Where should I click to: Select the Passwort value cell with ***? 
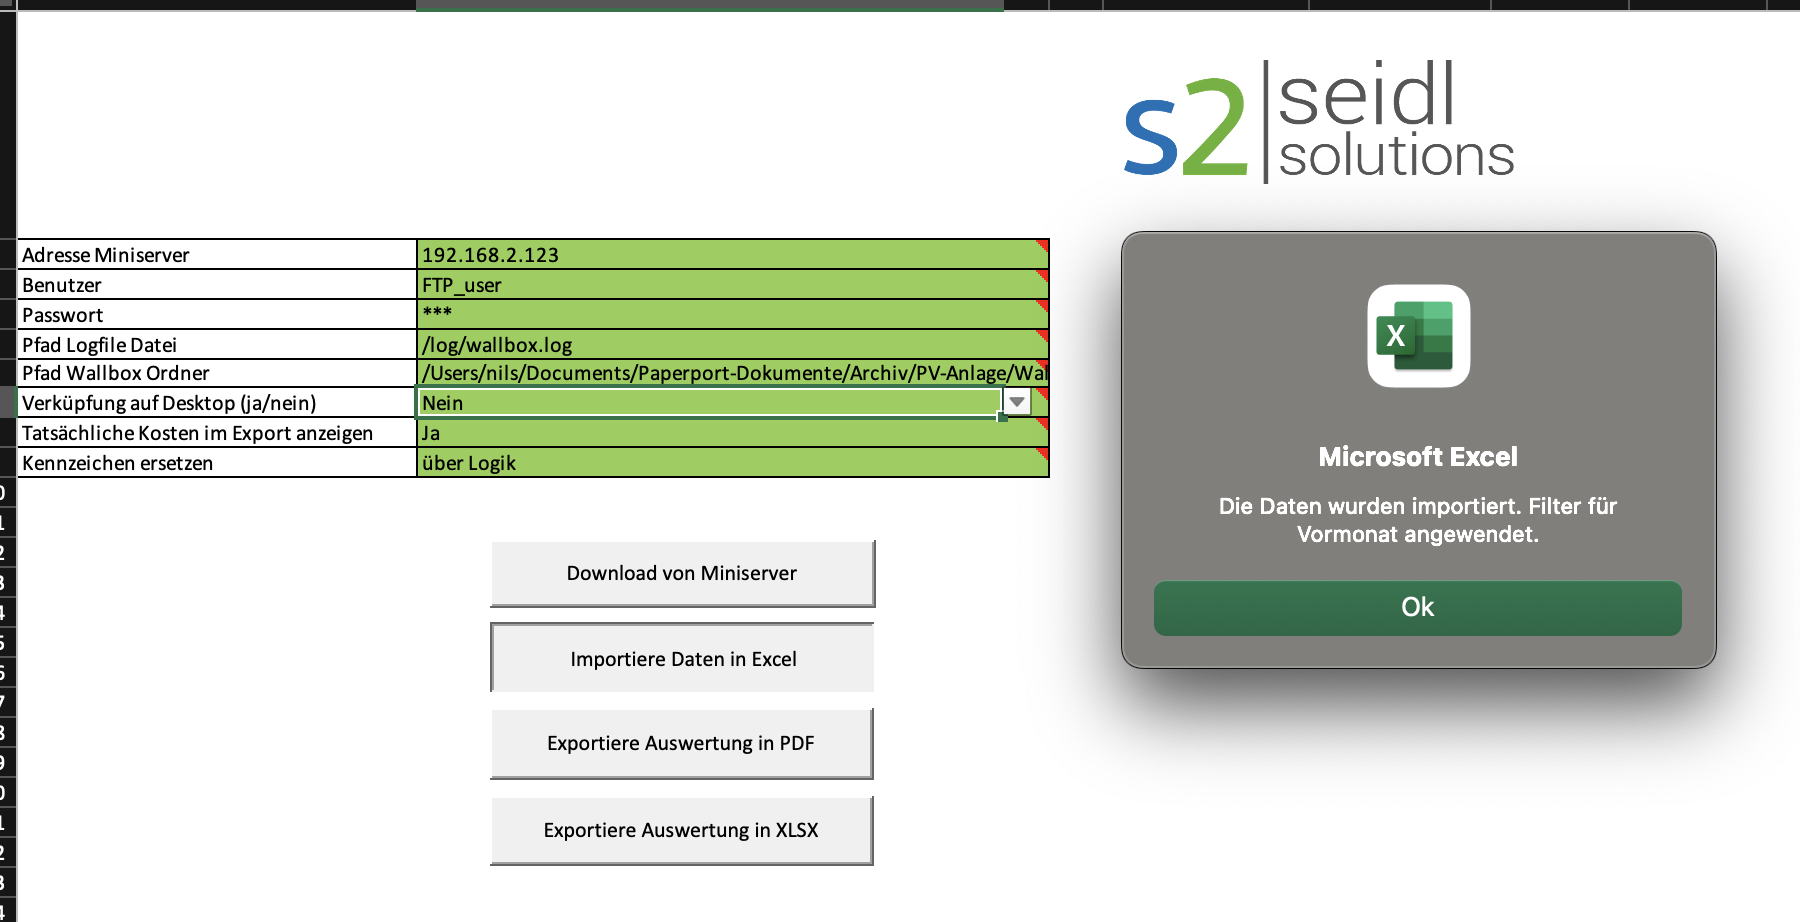pos(733,314)
